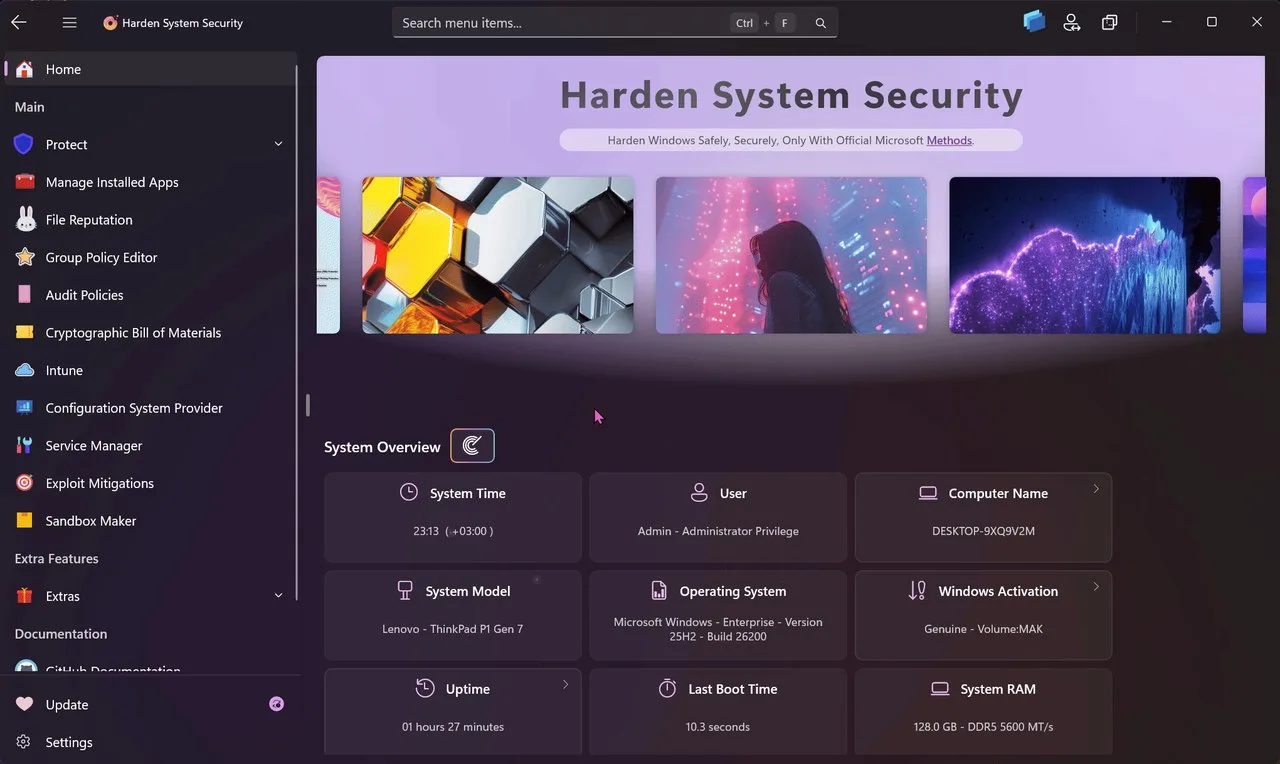Click the DESKTOP-9XQ9V2M computer name value
The height and width of the screenshot is (764, 1280).
(x=983, y=531)
